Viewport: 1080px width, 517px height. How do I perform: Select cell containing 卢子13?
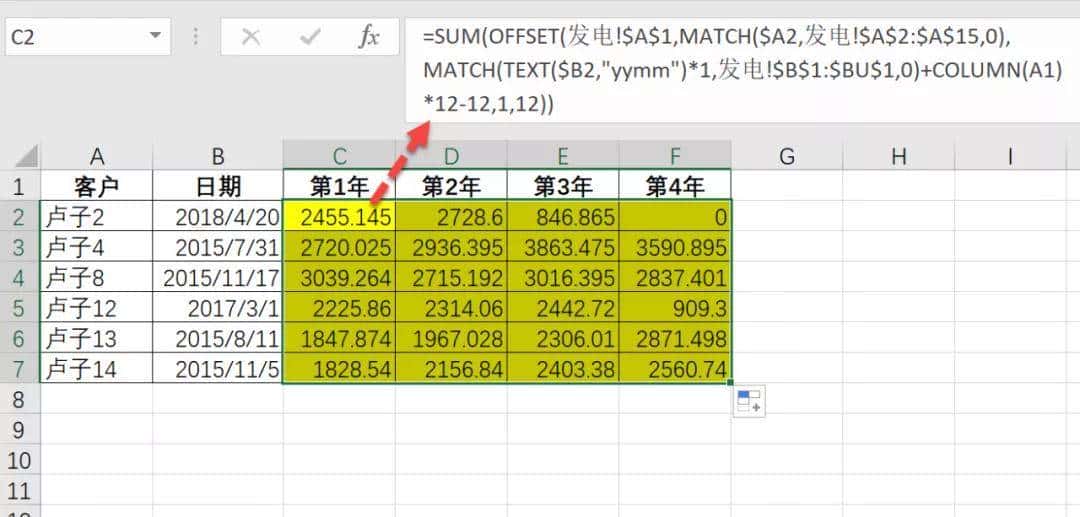pos(96,338)
